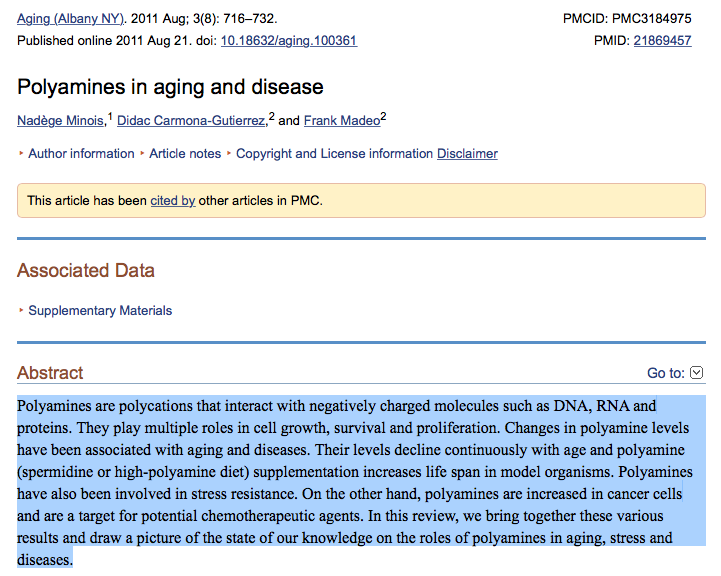Click the Associated Data heading
Image resolution: width=721 pixels, height=576 pixels.
pos(86,271)
